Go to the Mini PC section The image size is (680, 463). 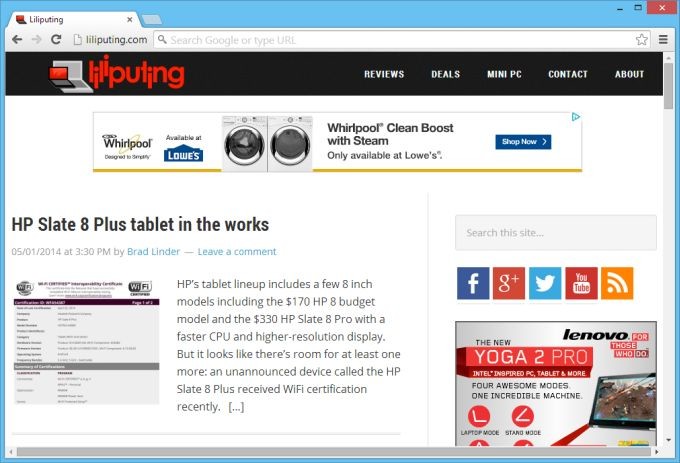click(506, 74)
